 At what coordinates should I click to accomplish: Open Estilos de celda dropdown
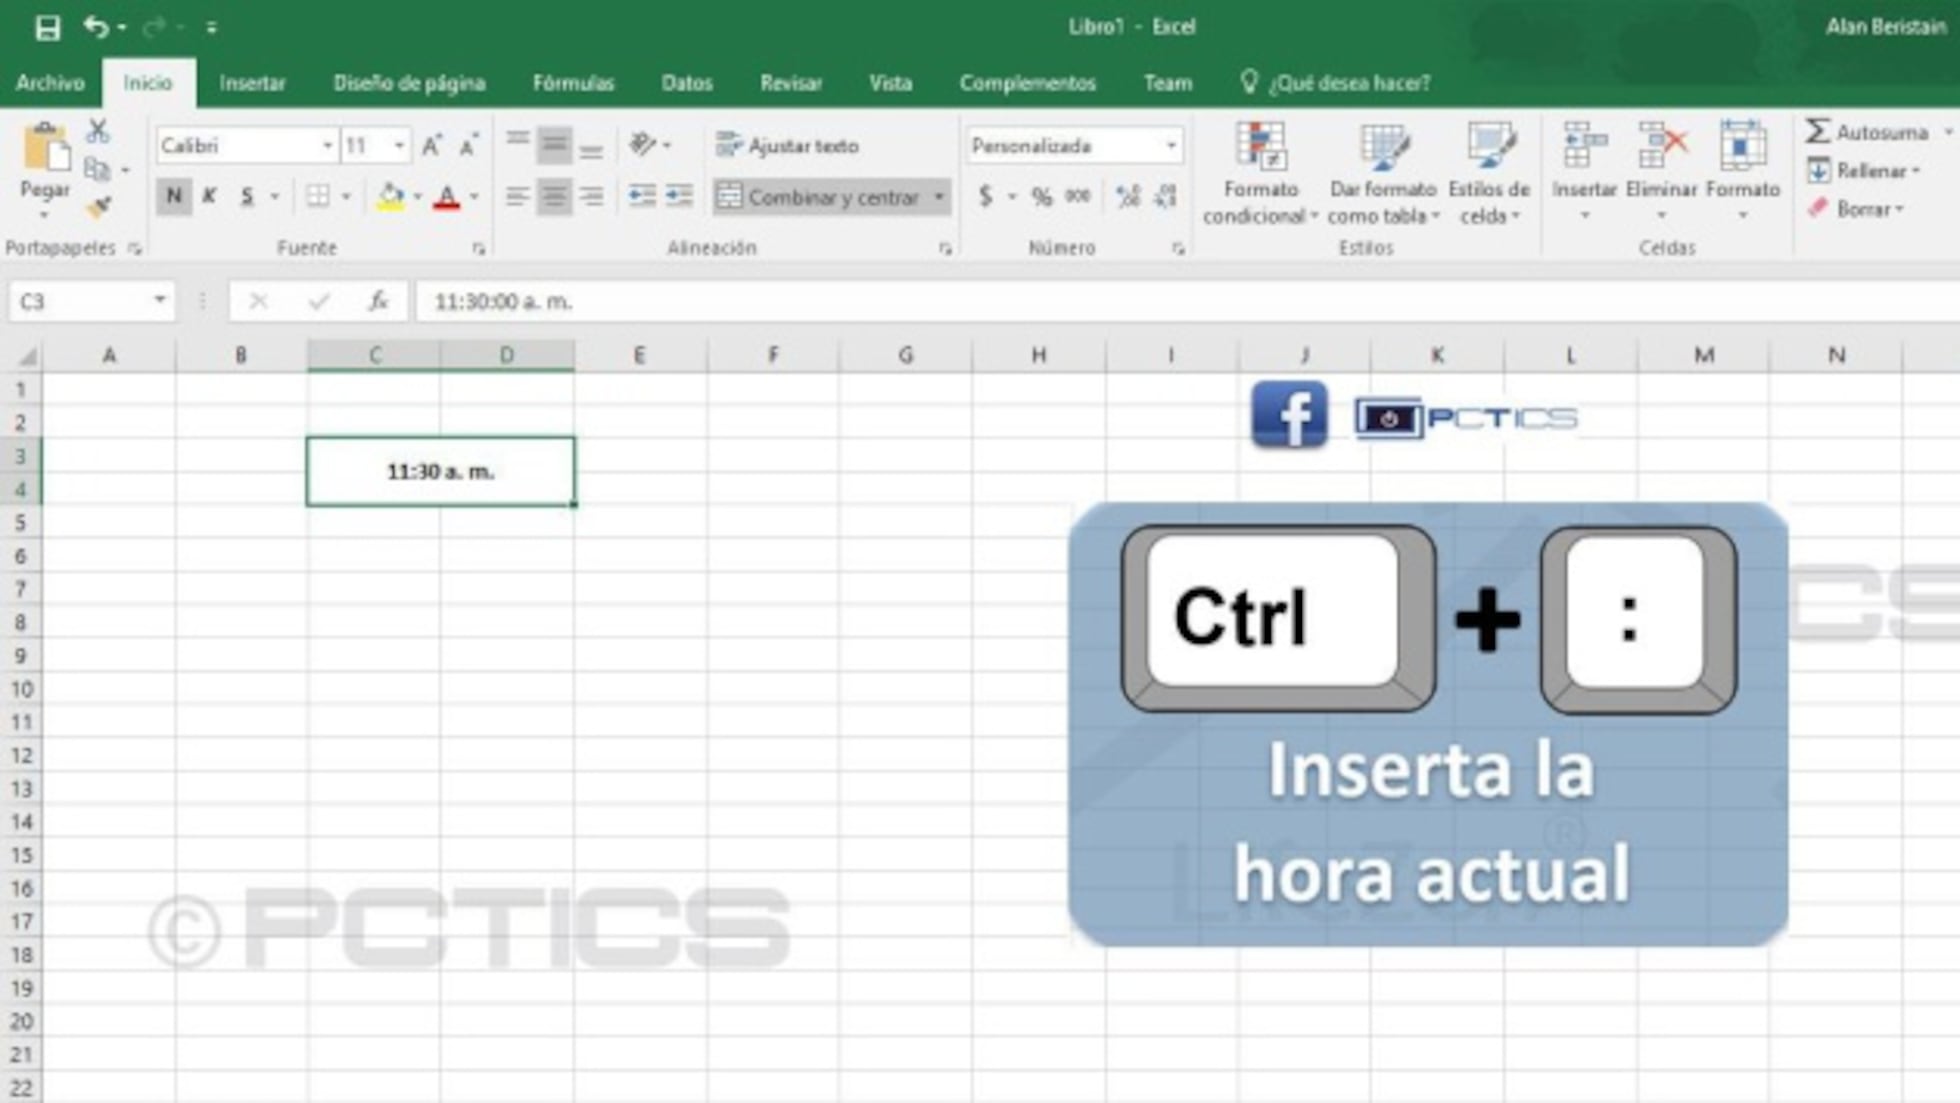(x=1488, y=173)
